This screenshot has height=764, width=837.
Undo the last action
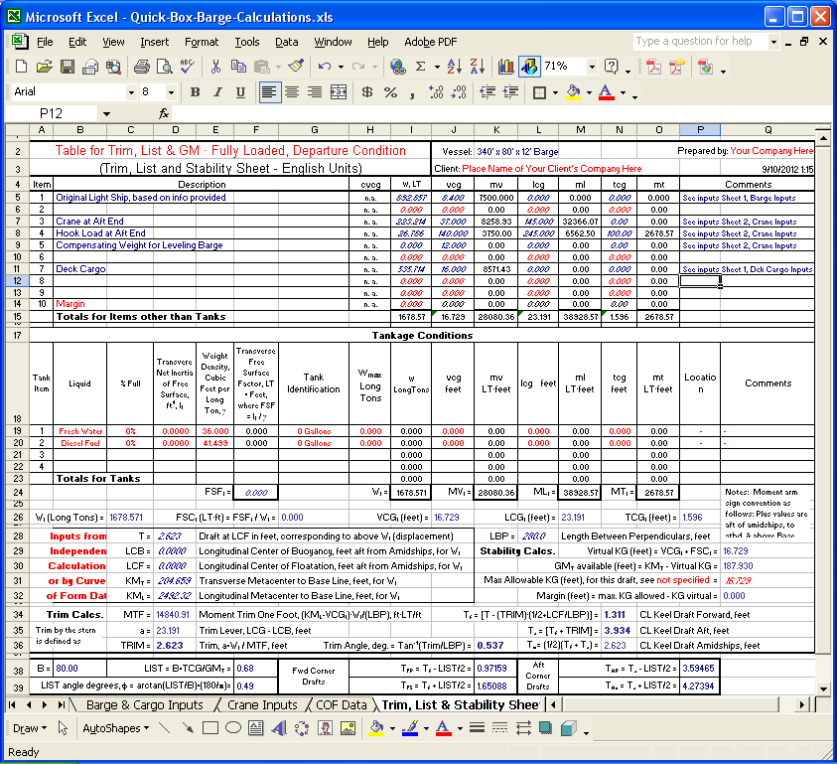(x=324, y=67)
